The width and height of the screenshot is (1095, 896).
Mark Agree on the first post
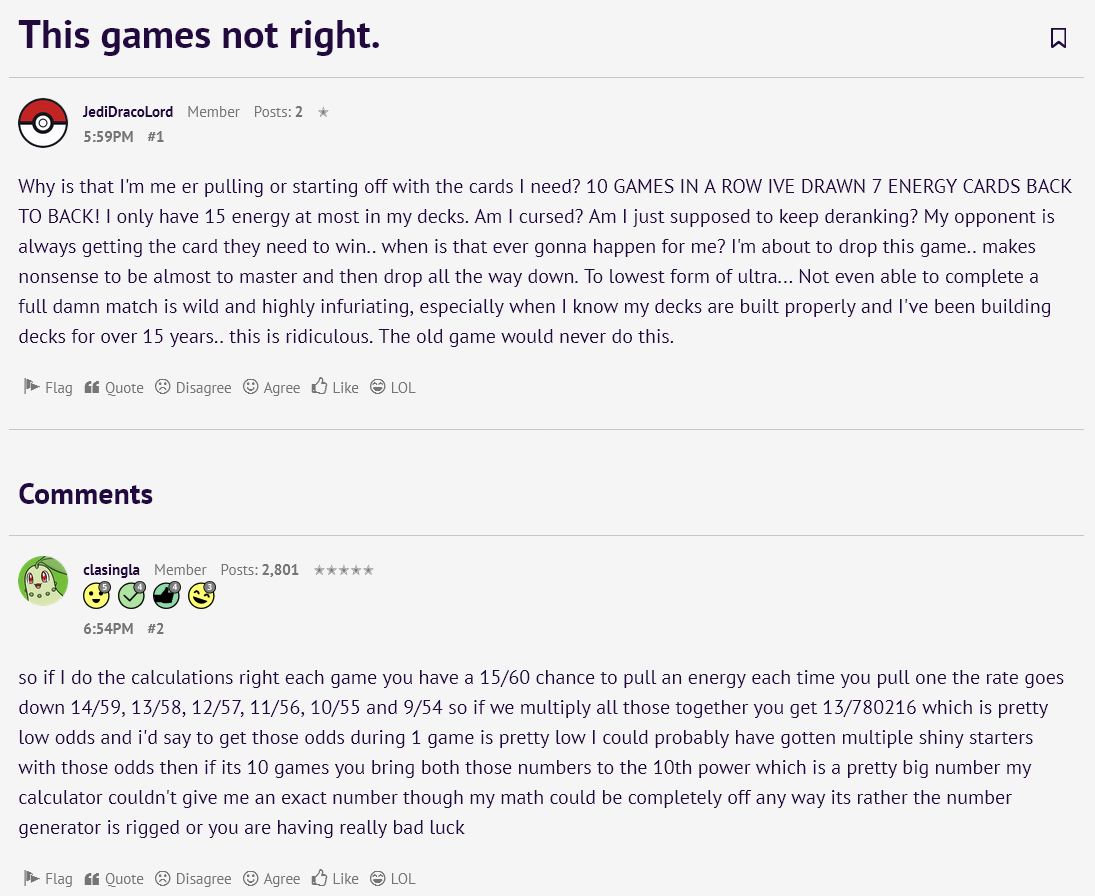[272, 387]
